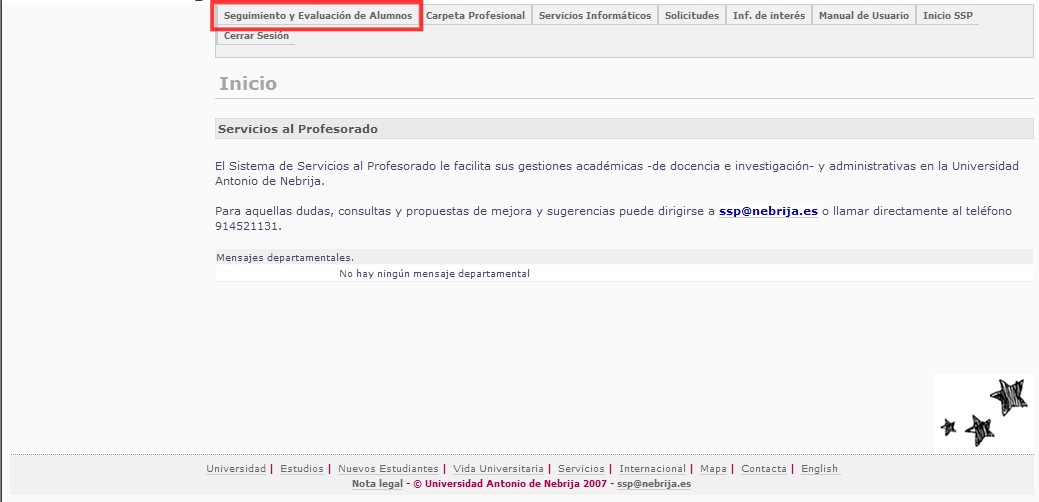
Task: Click the Inicio page heading
Action: (248, 84)
